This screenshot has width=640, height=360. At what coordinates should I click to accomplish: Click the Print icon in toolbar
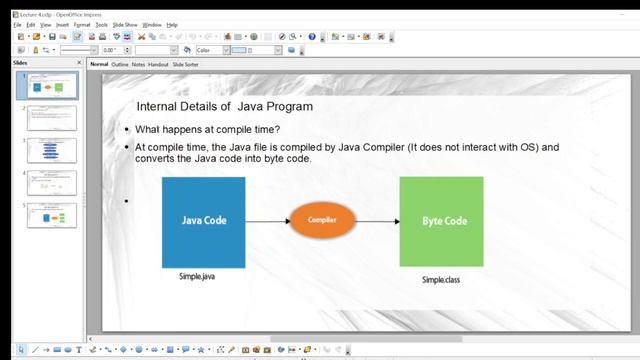[102, 37]
